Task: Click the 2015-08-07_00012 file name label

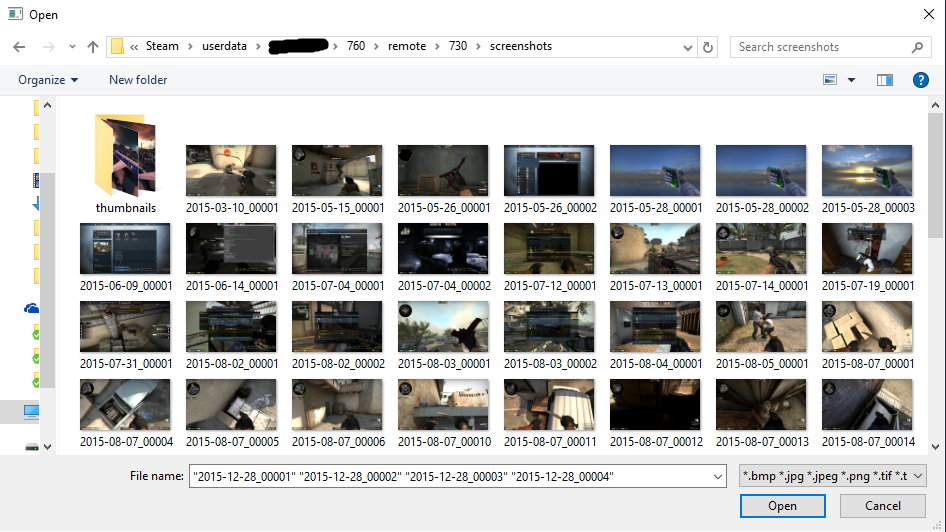Action: 656,442
